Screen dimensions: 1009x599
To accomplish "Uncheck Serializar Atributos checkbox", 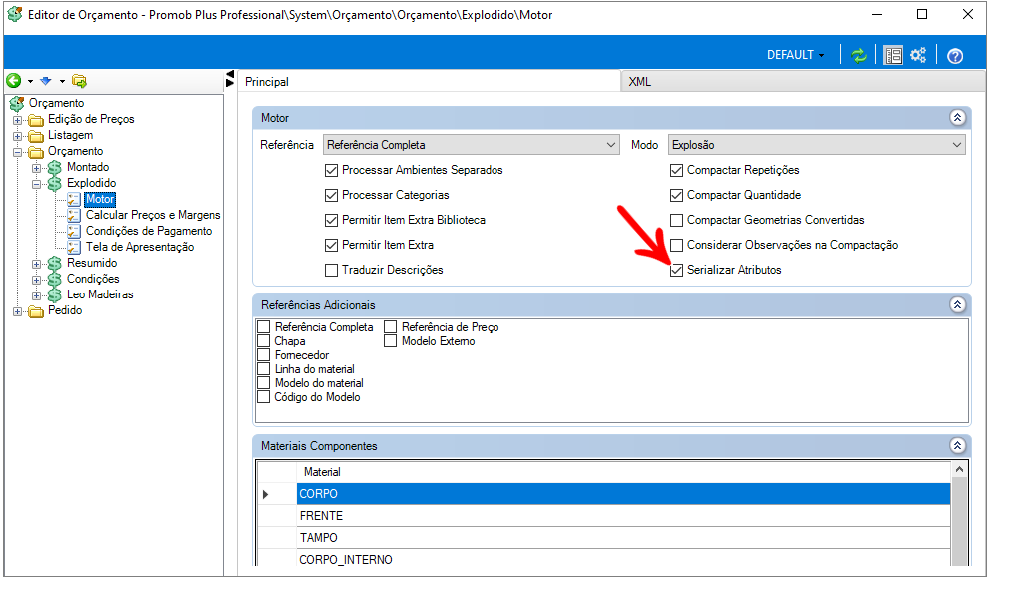I will click(x=676, y=271).
